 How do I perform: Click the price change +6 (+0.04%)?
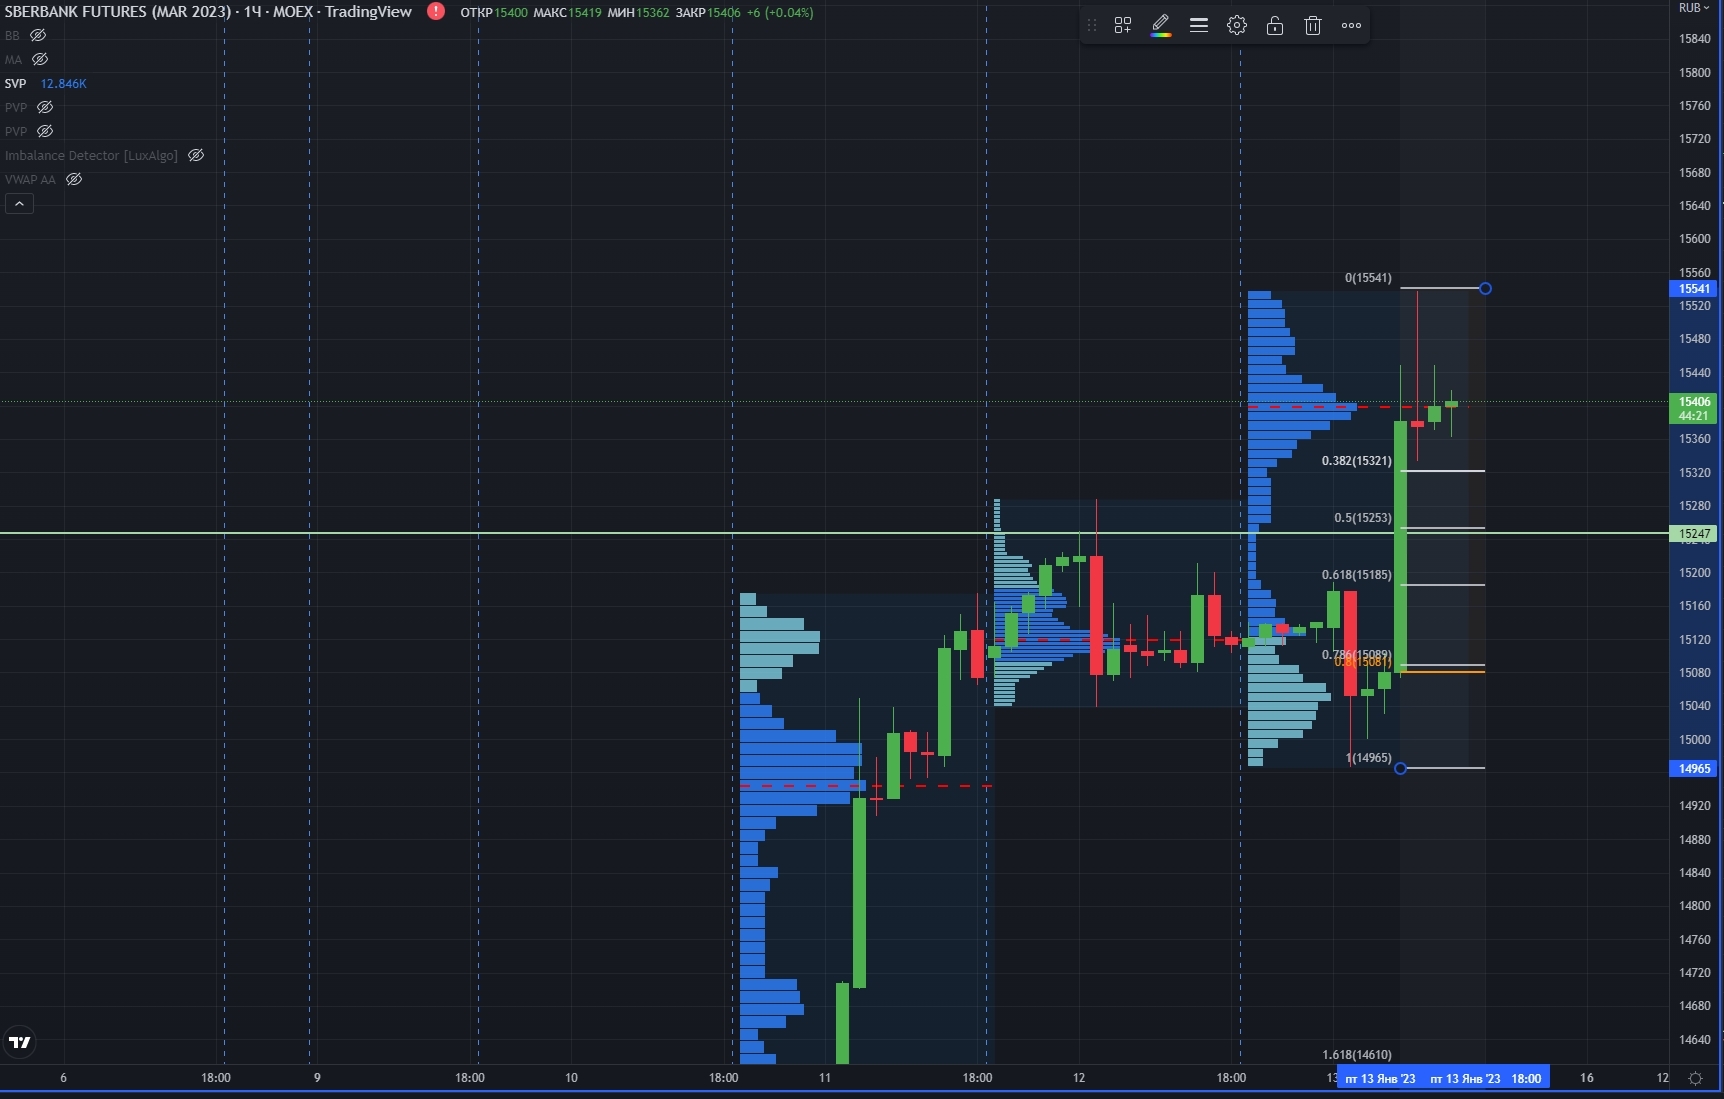pyautogui.click(x=780, y=13)
